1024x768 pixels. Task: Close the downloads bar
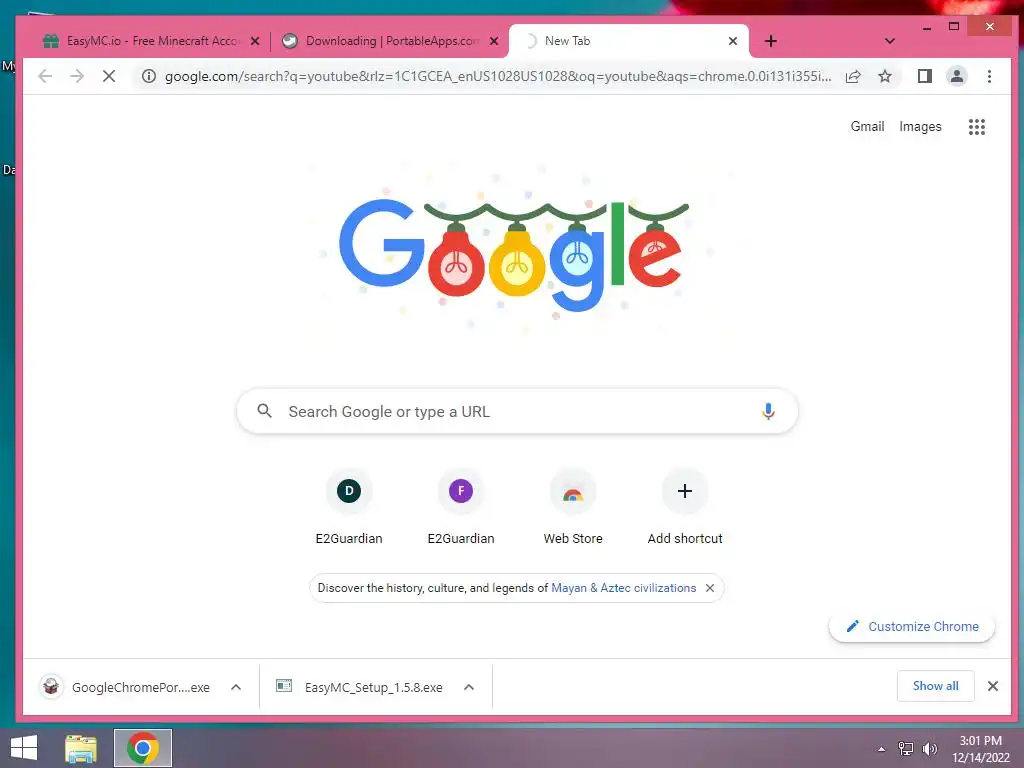click(993, 686)
